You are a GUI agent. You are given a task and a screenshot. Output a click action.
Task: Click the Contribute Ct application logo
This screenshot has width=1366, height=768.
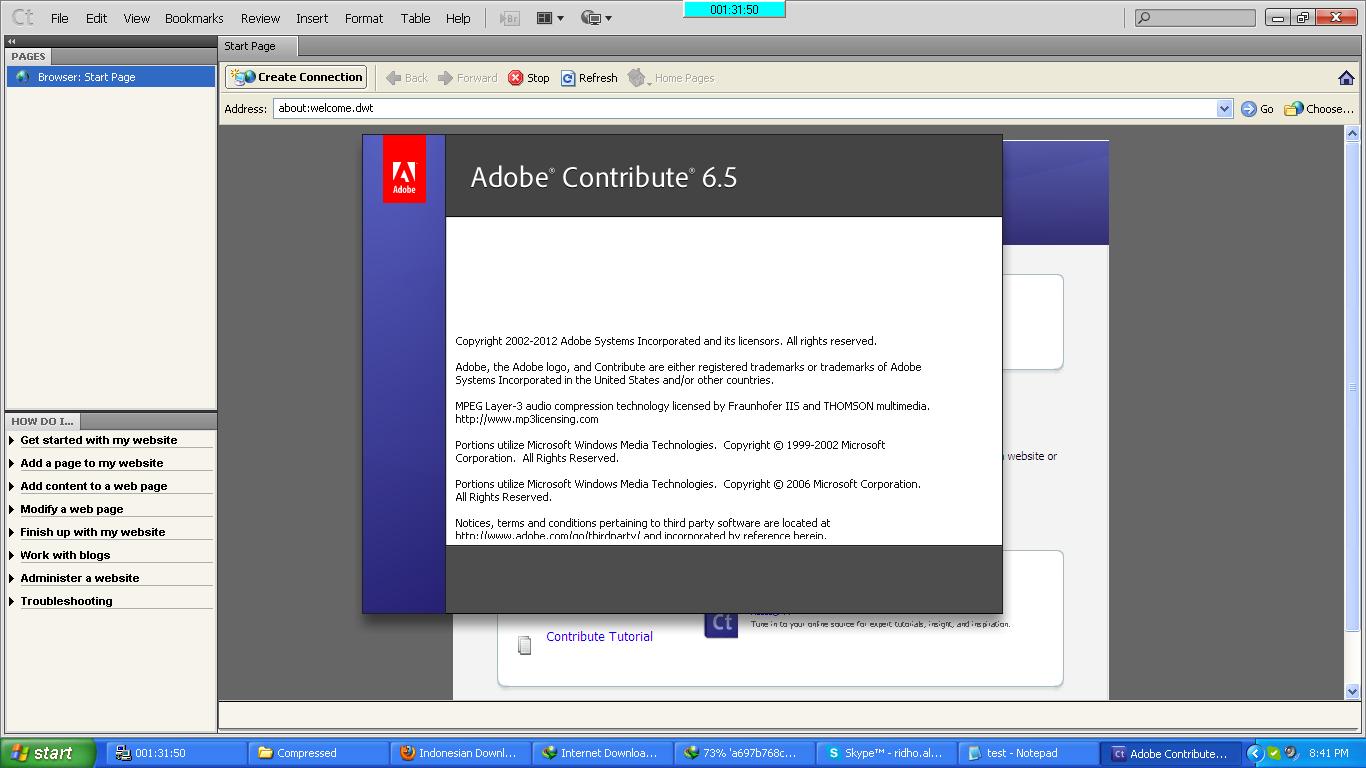[x=22, y=18]
